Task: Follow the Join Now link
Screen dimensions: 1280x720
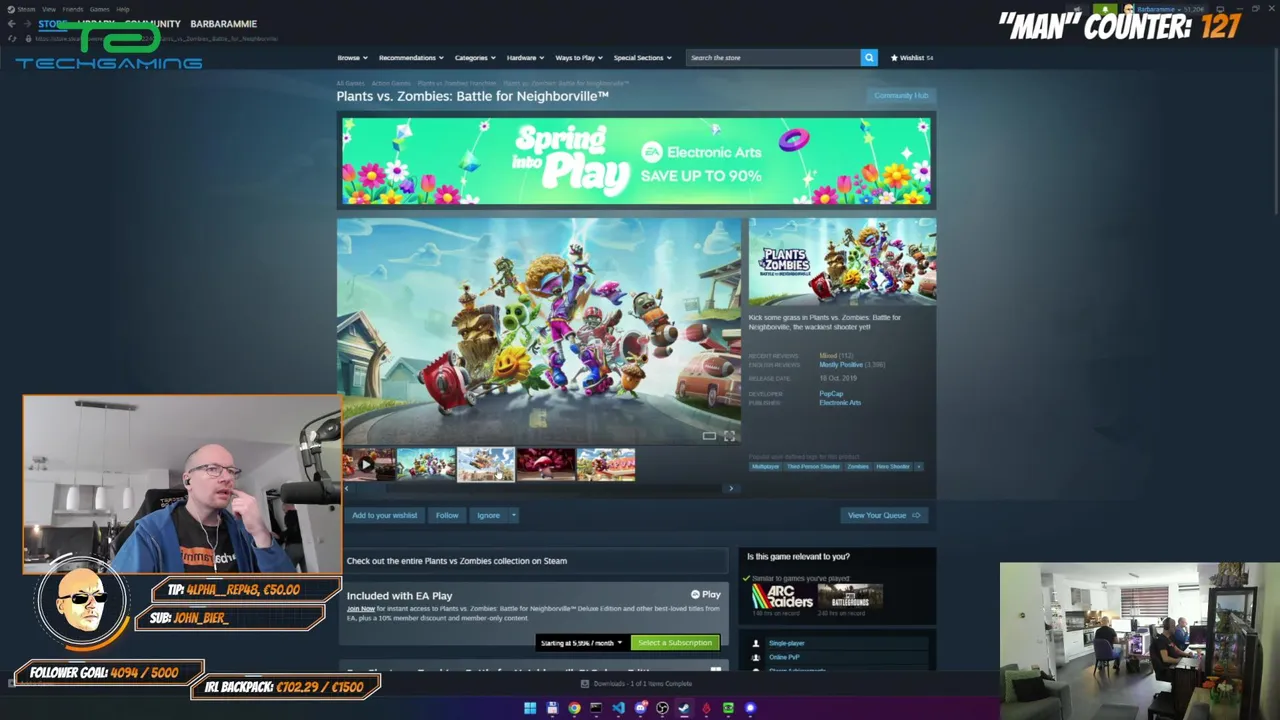Action: [361, 609]
